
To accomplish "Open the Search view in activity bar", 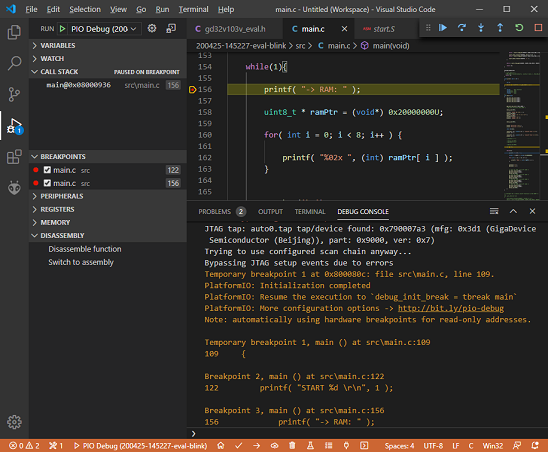I will click(x=14, y=63).
